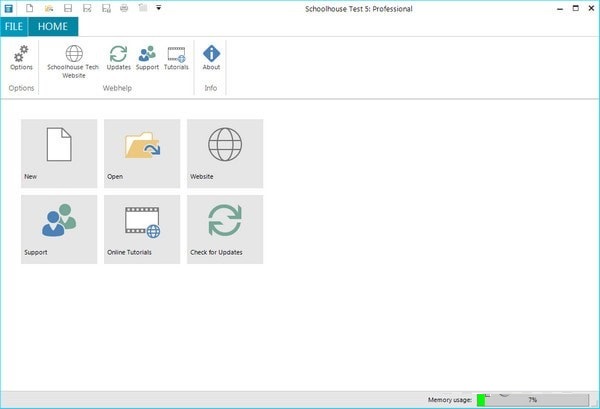This screenshot has height=409, width=600.
Task: Click the Open folder tile
Action: click(142, 153)
